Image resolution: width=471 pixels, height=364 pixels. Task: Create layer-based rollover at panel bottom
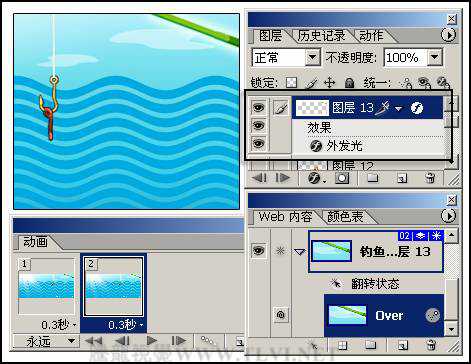click(314, 346)
